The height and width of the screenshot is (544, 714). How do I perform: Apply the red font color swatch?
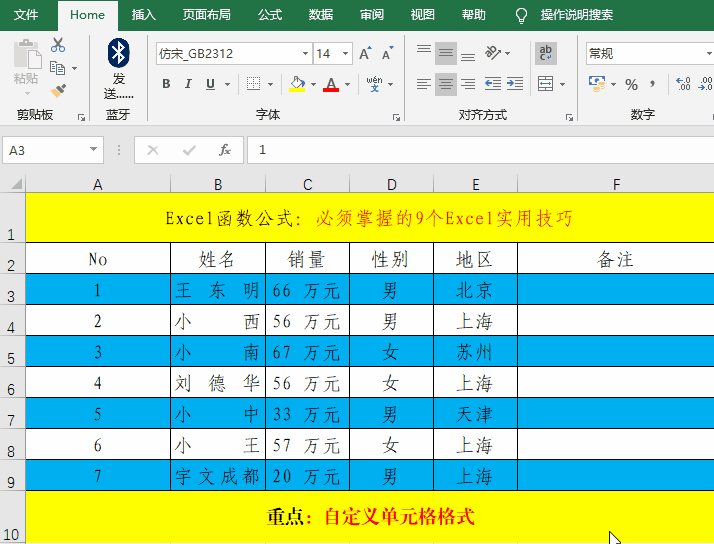[x=330, y=85]
